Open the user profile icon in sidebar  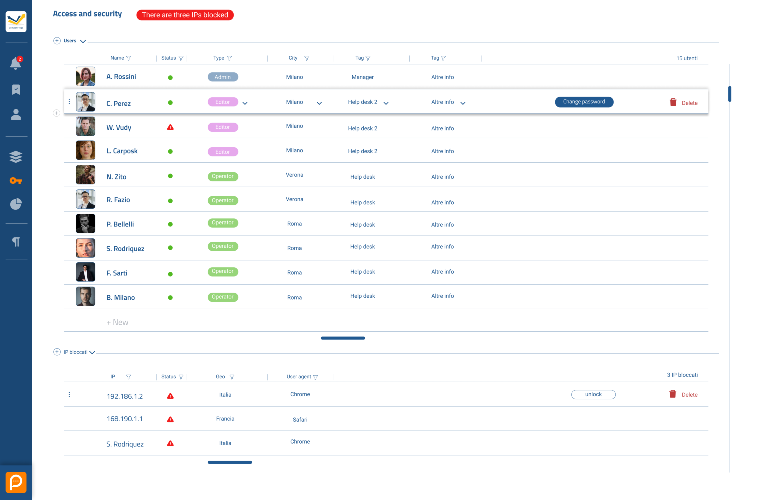point(16,114)
